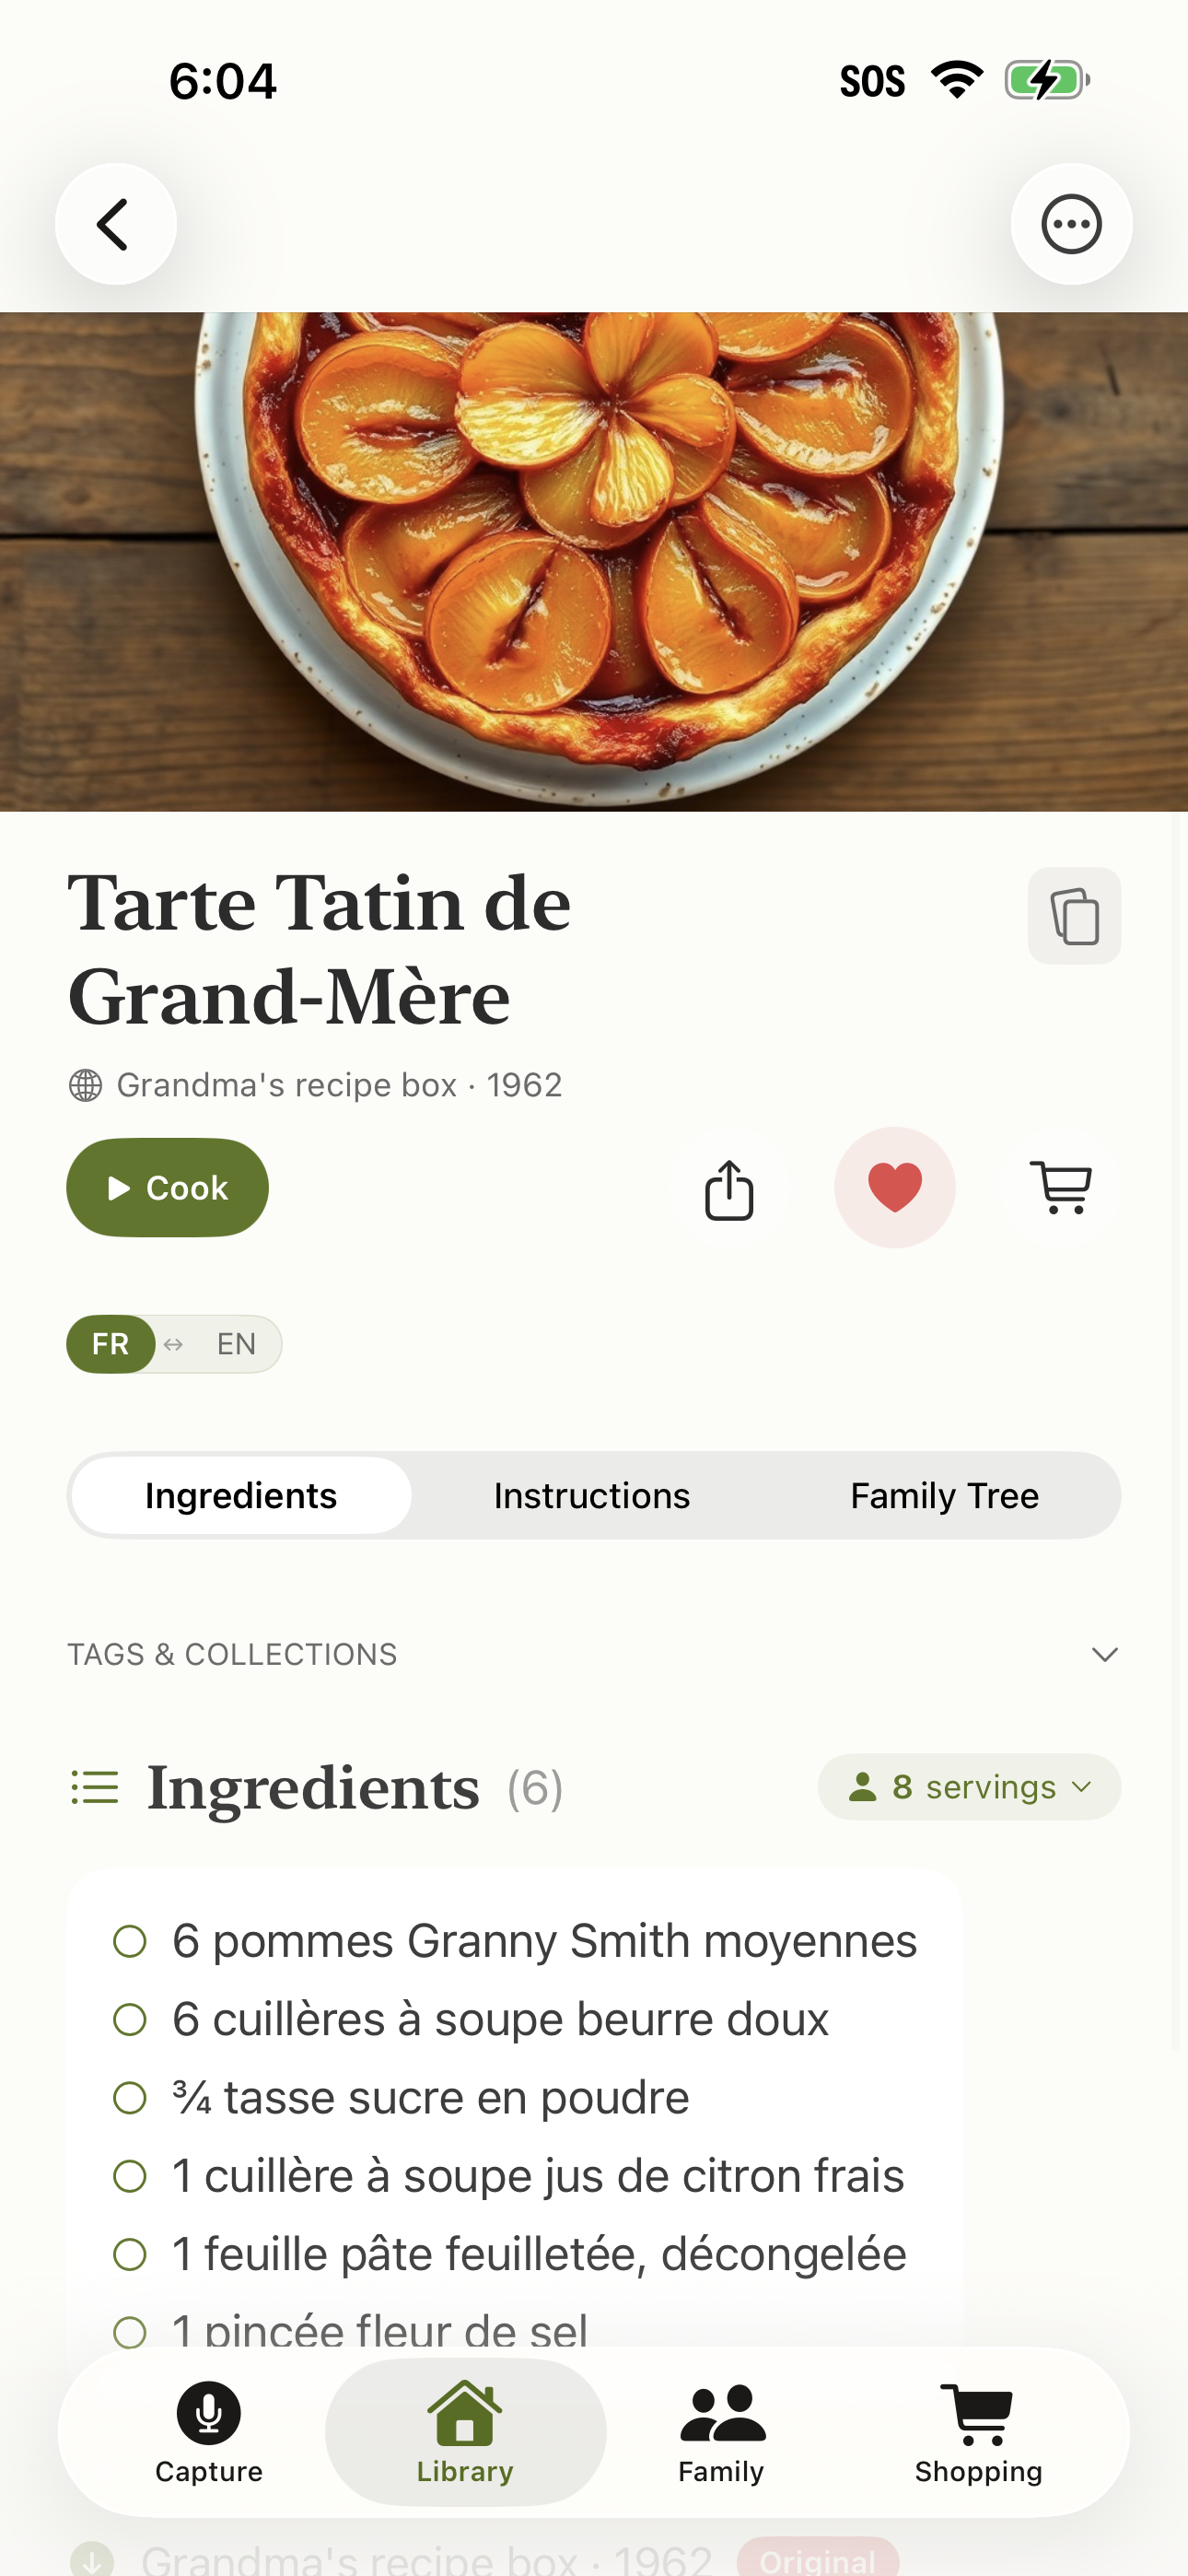This screenshot has width=1188, height=2576.
Task: Check off 6 pommes Granny Smith moyennes
Action: 130,1941
